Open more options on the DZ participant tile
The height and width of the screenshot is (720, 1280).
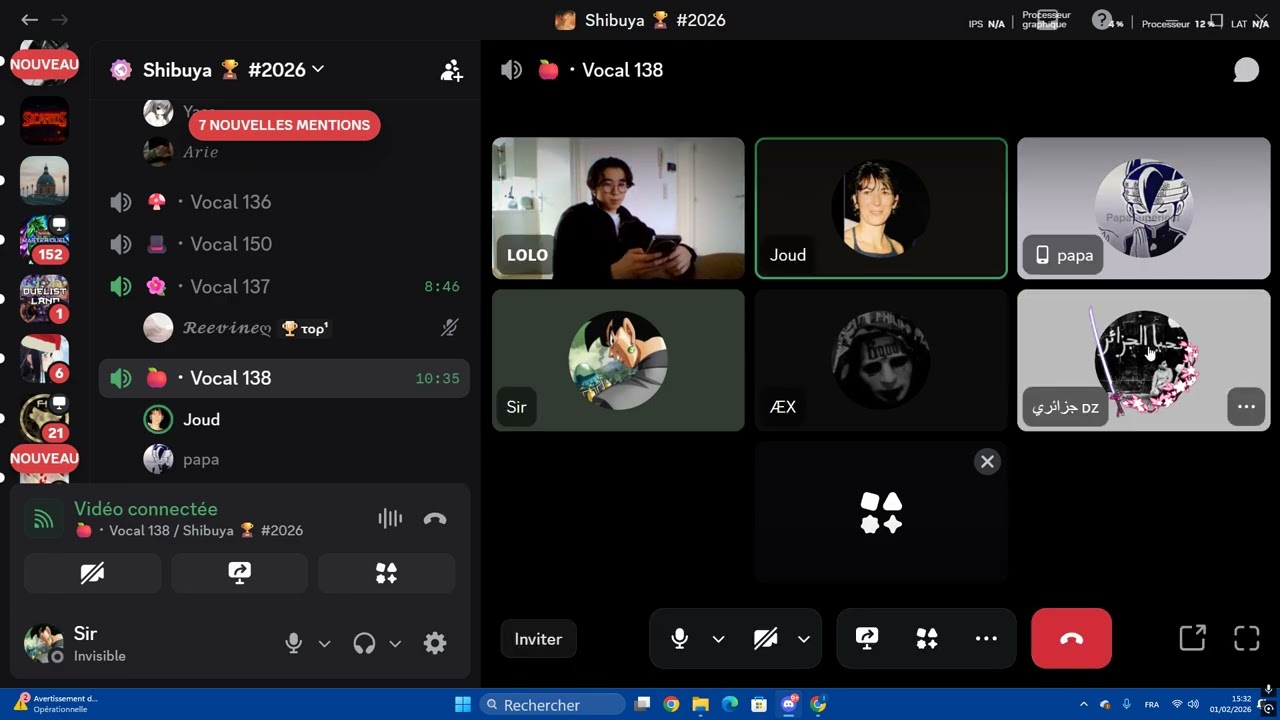1246,407
